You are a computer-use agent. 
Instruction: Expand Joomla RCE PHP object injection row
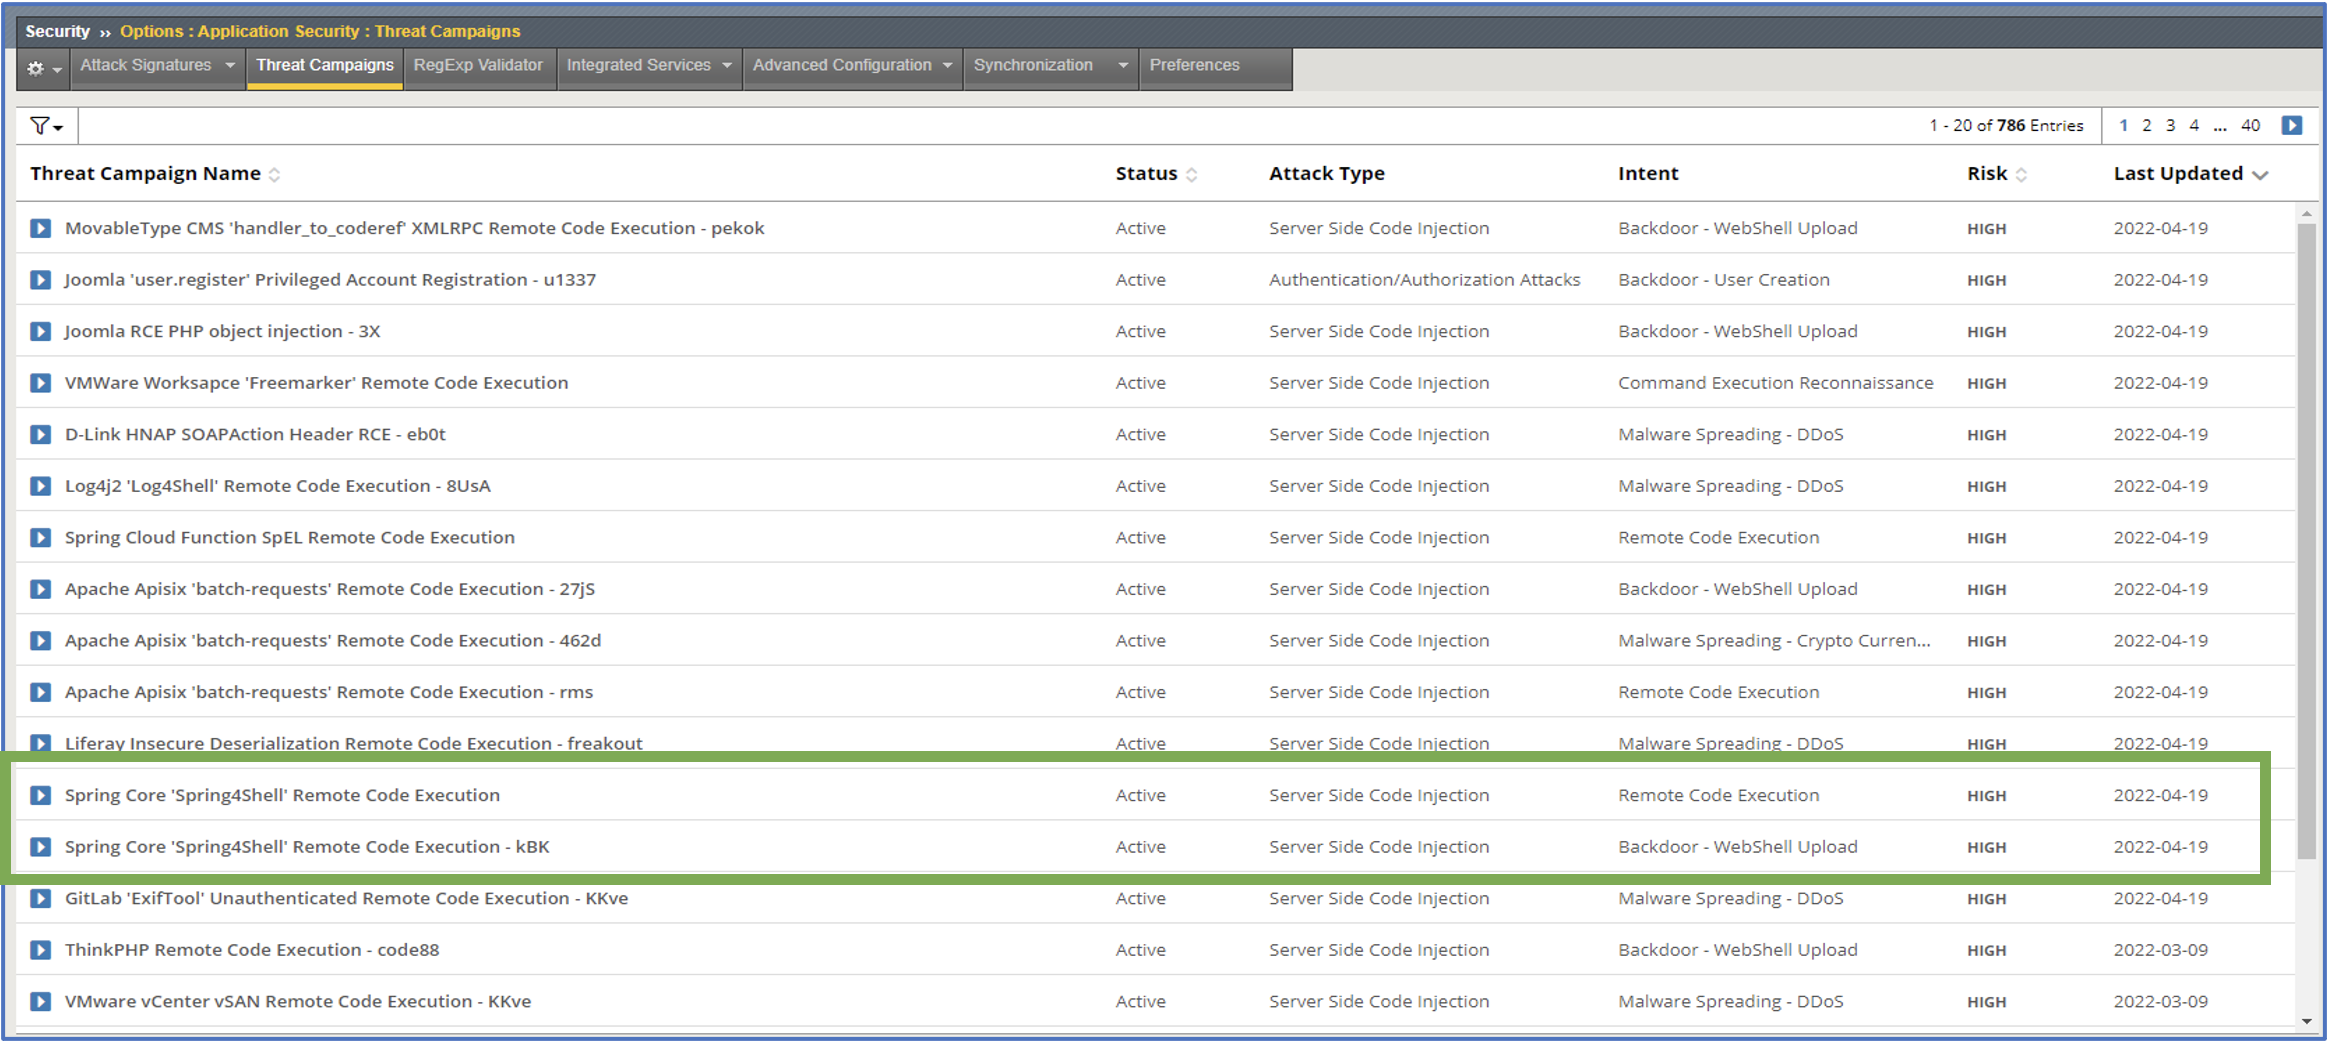click(40, 331)
